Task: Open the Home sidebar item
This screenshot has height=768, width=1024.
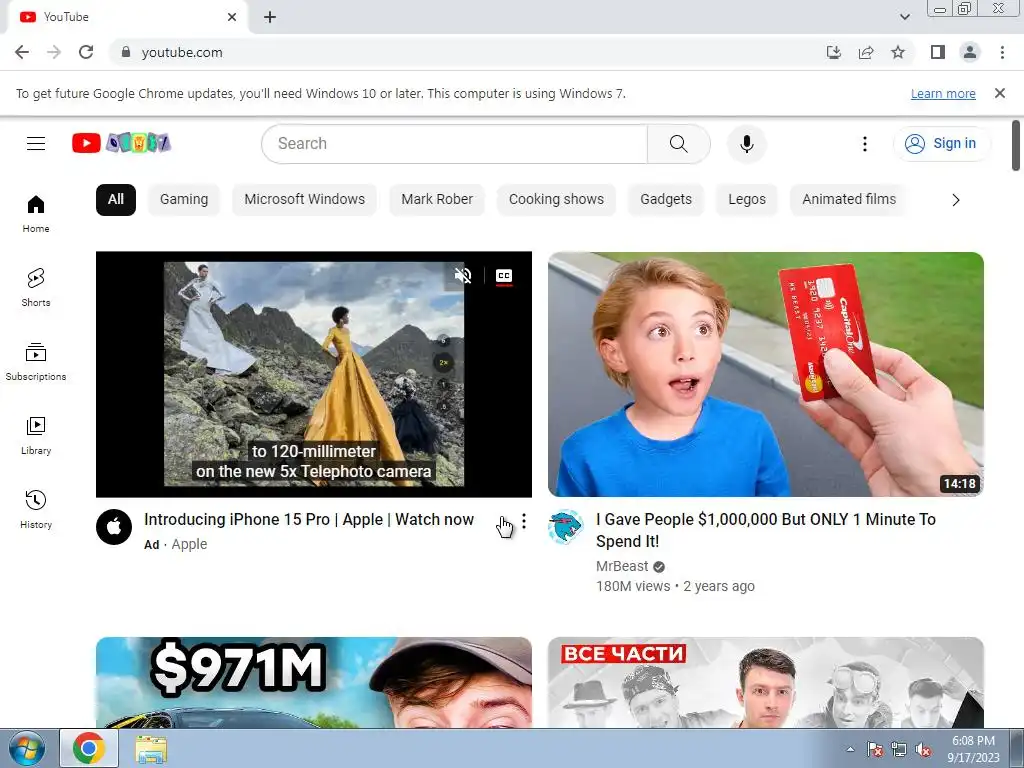Action: [x=36, y=214]
